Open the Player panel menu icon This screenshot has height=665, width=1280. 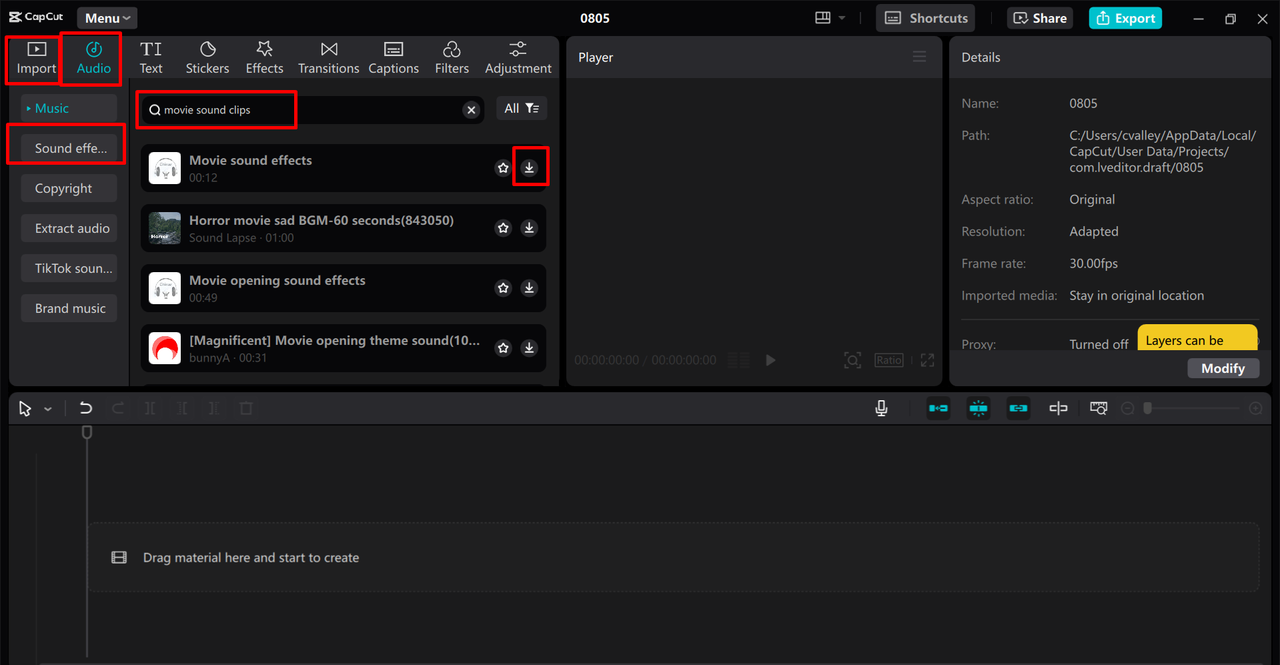coord(919,57)
